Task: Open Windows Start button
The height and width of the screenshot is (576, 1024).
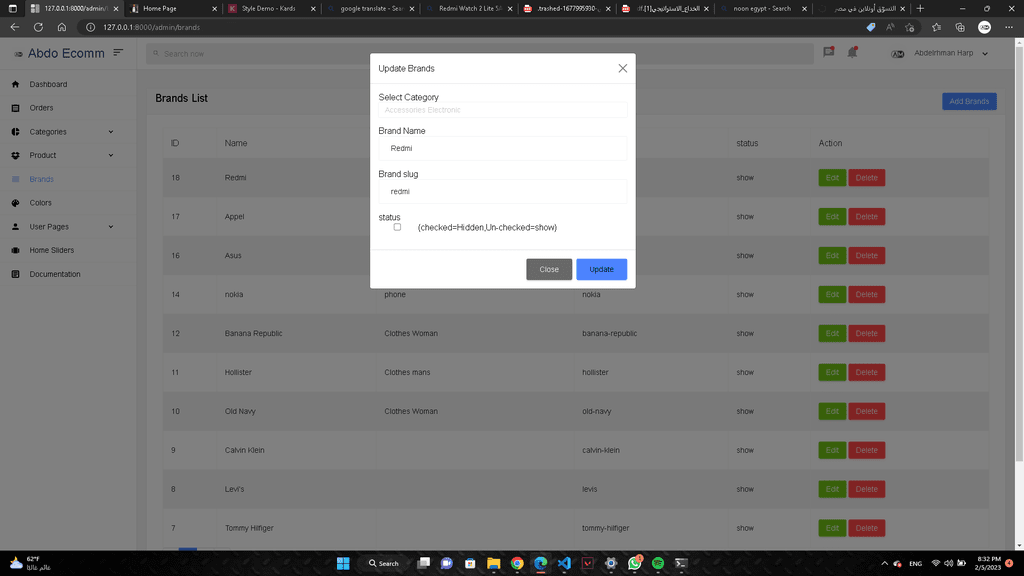Action: point(343,563)
